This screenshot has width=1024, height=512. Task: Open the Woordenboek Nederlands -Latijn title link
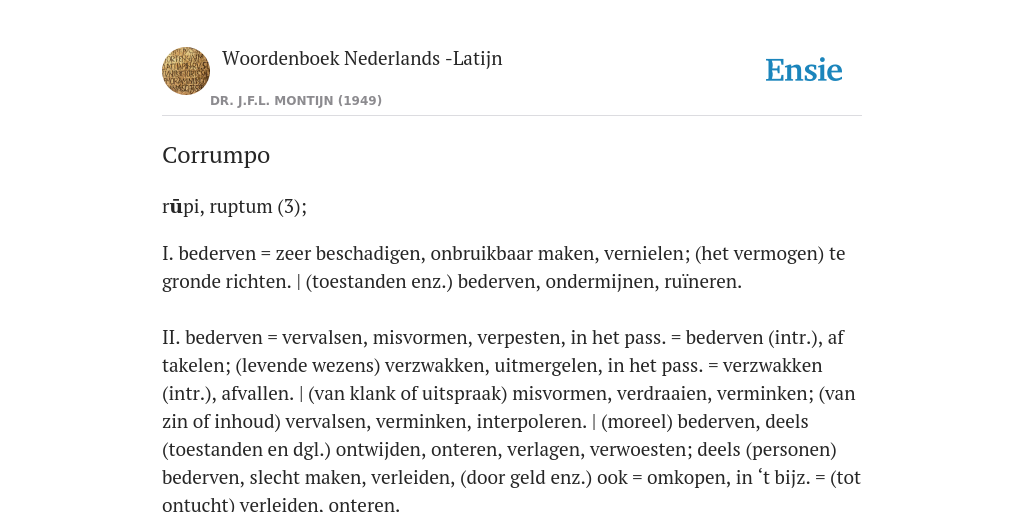tap(362, 59)
